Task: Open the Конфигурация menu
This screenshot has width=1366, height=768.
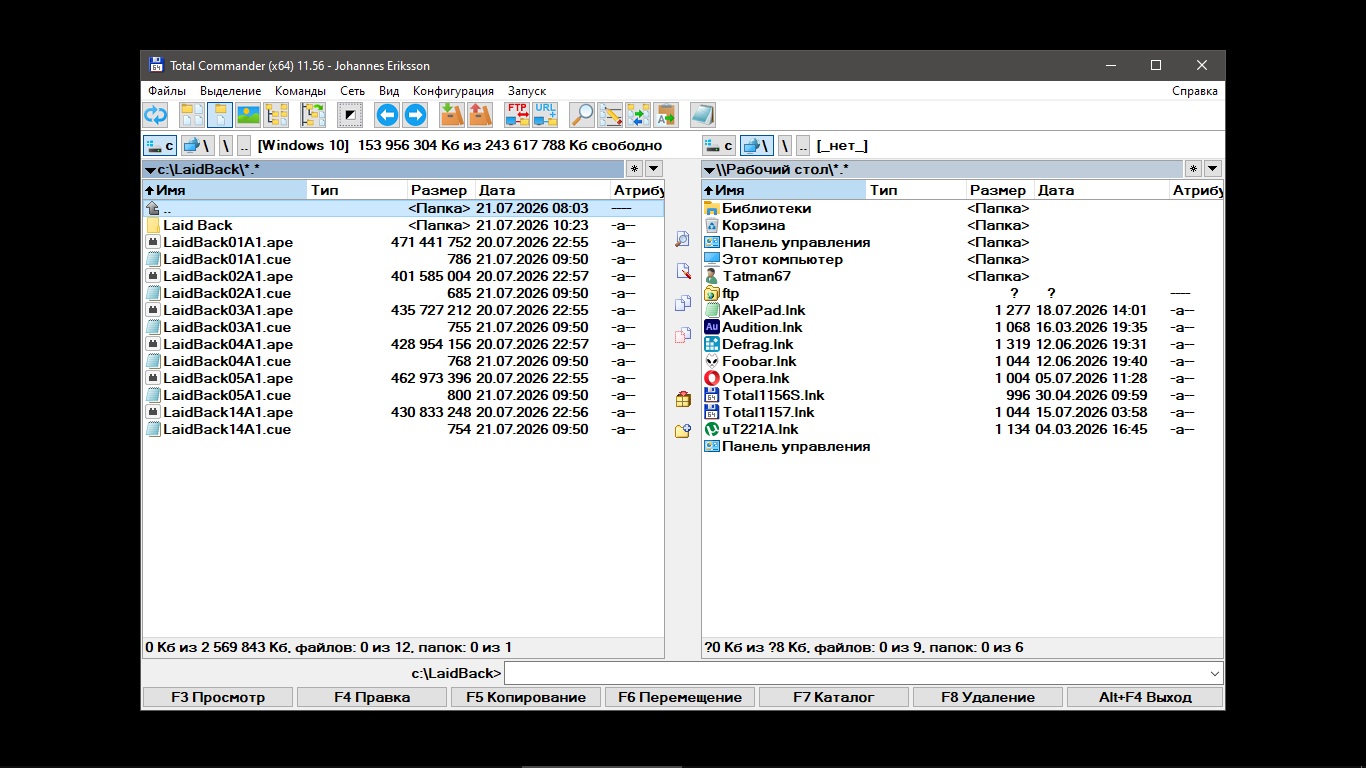Action: pyautogui.click(x=453, y=91)
